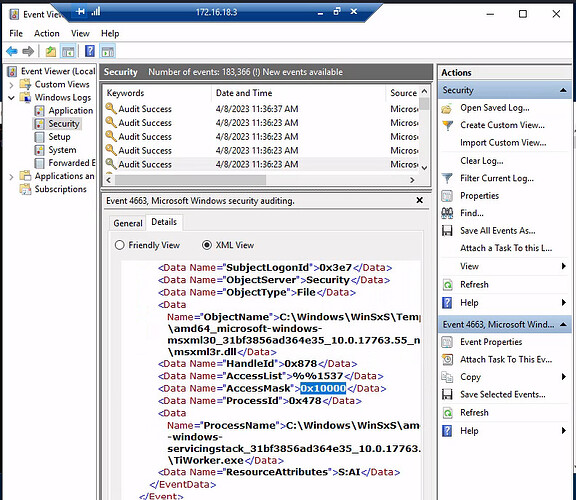The height and width of the screenshot is (500, 576).
Task: Click the Properties icon in Actions
Action: [447, 196]
